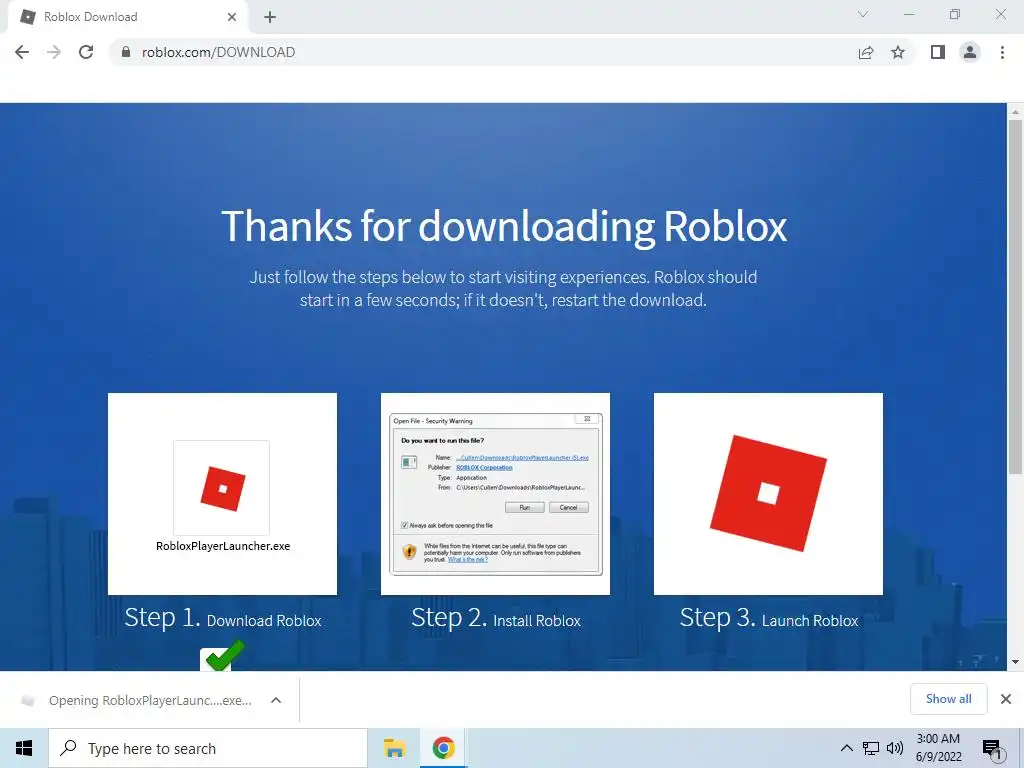Open the clock showing 3:00 AM

click(x=938, y=748)
